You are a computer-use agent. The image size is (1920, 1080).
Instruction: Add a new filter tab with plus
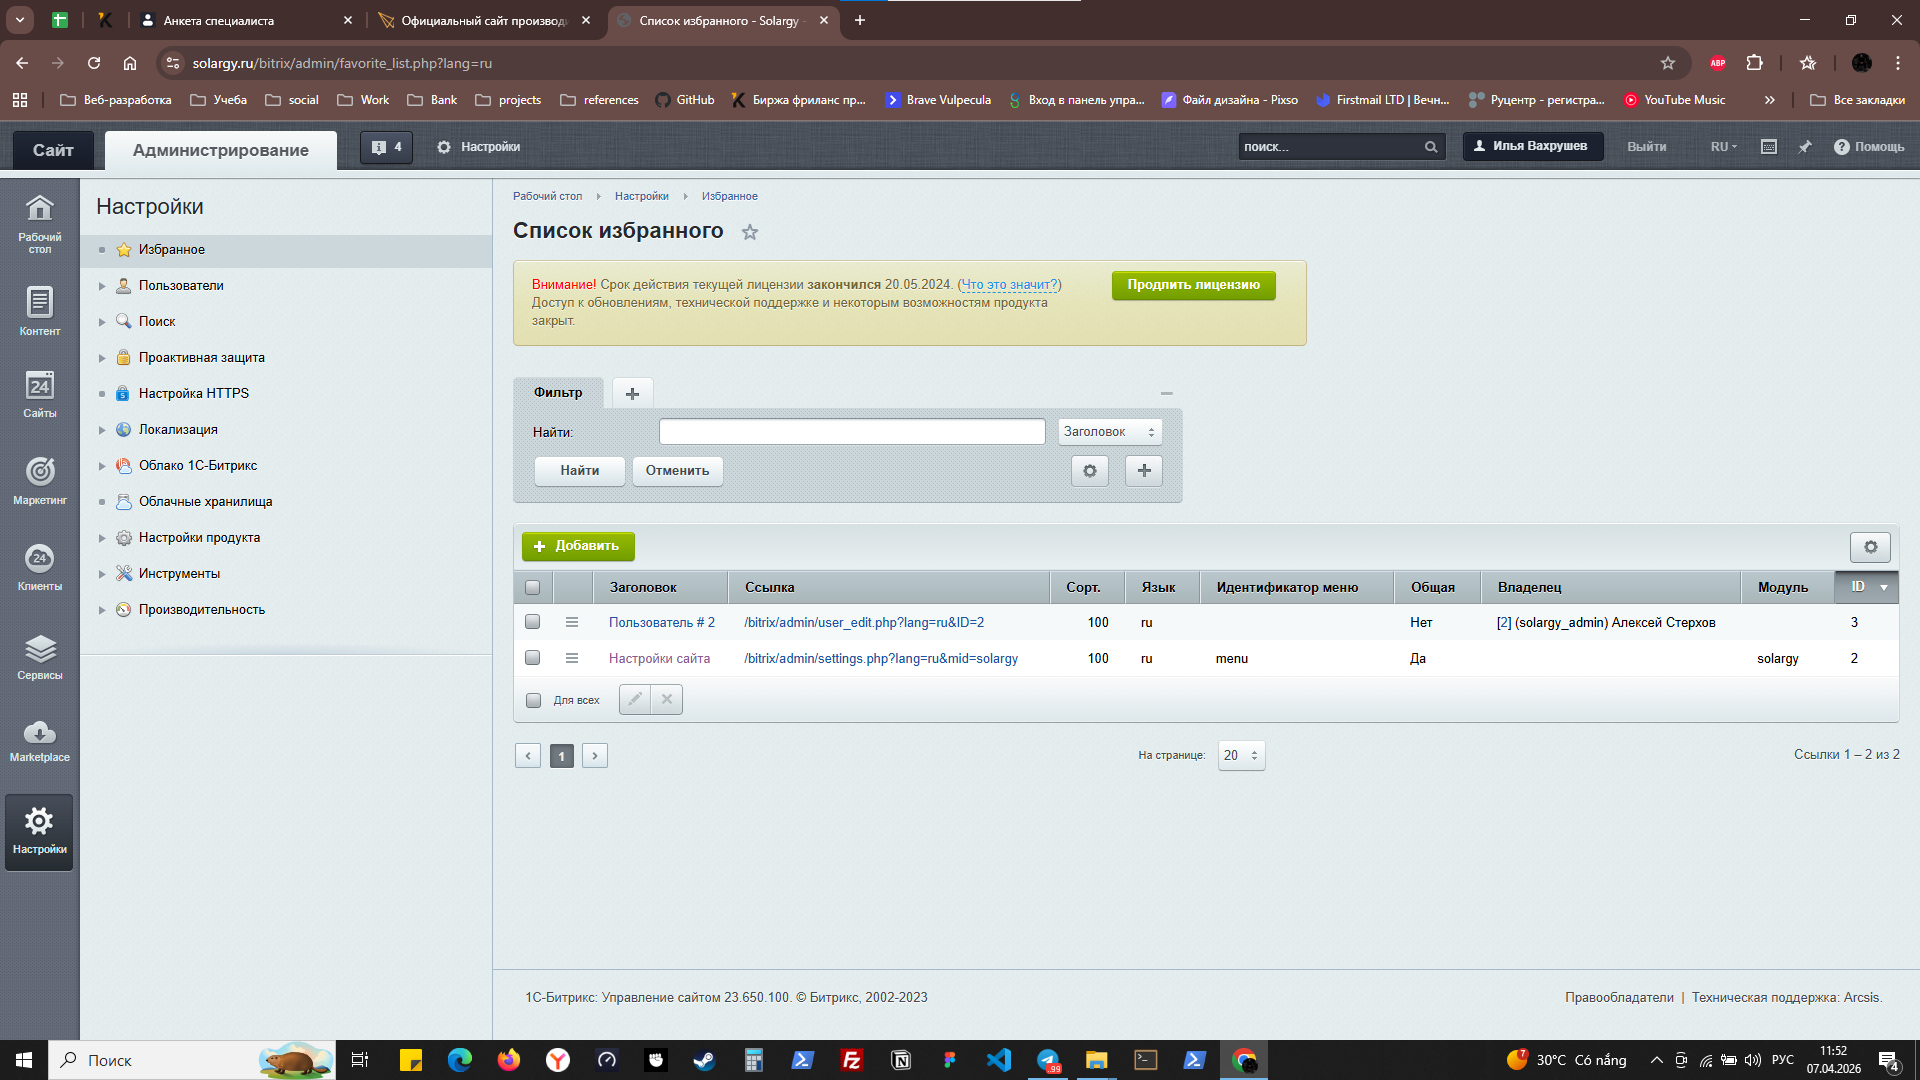pos(632,394)
